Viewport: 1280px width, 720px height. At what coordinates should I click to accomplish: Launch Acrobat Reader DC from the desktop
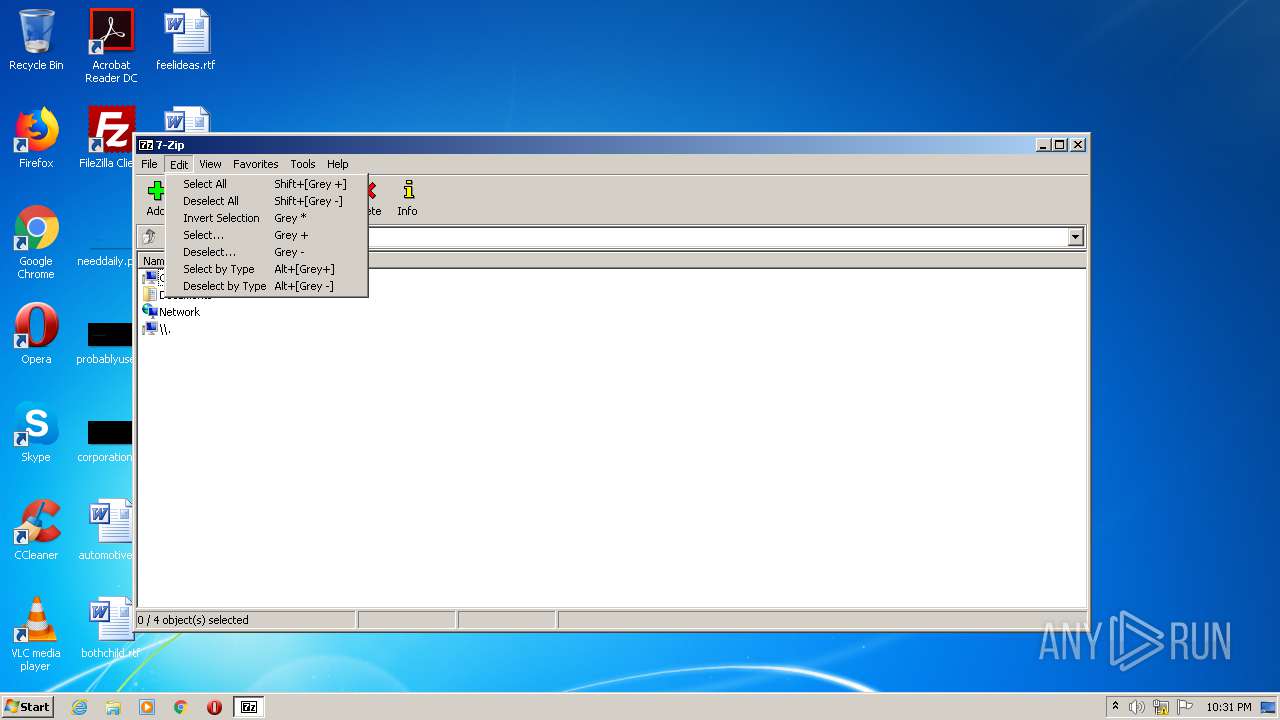[x=111, y=46]
